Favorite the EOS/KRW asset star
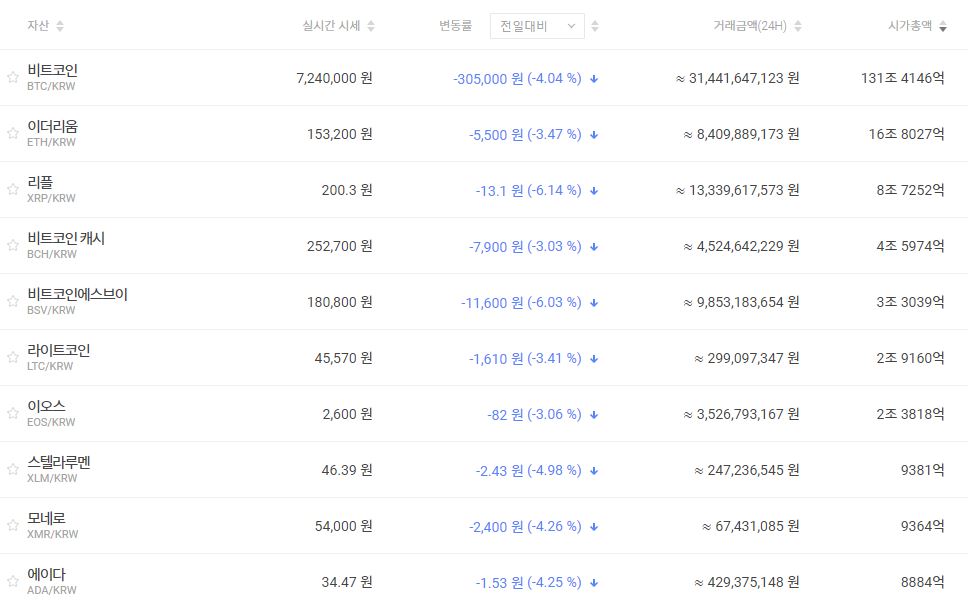968x606 pixels. (13, 413)
